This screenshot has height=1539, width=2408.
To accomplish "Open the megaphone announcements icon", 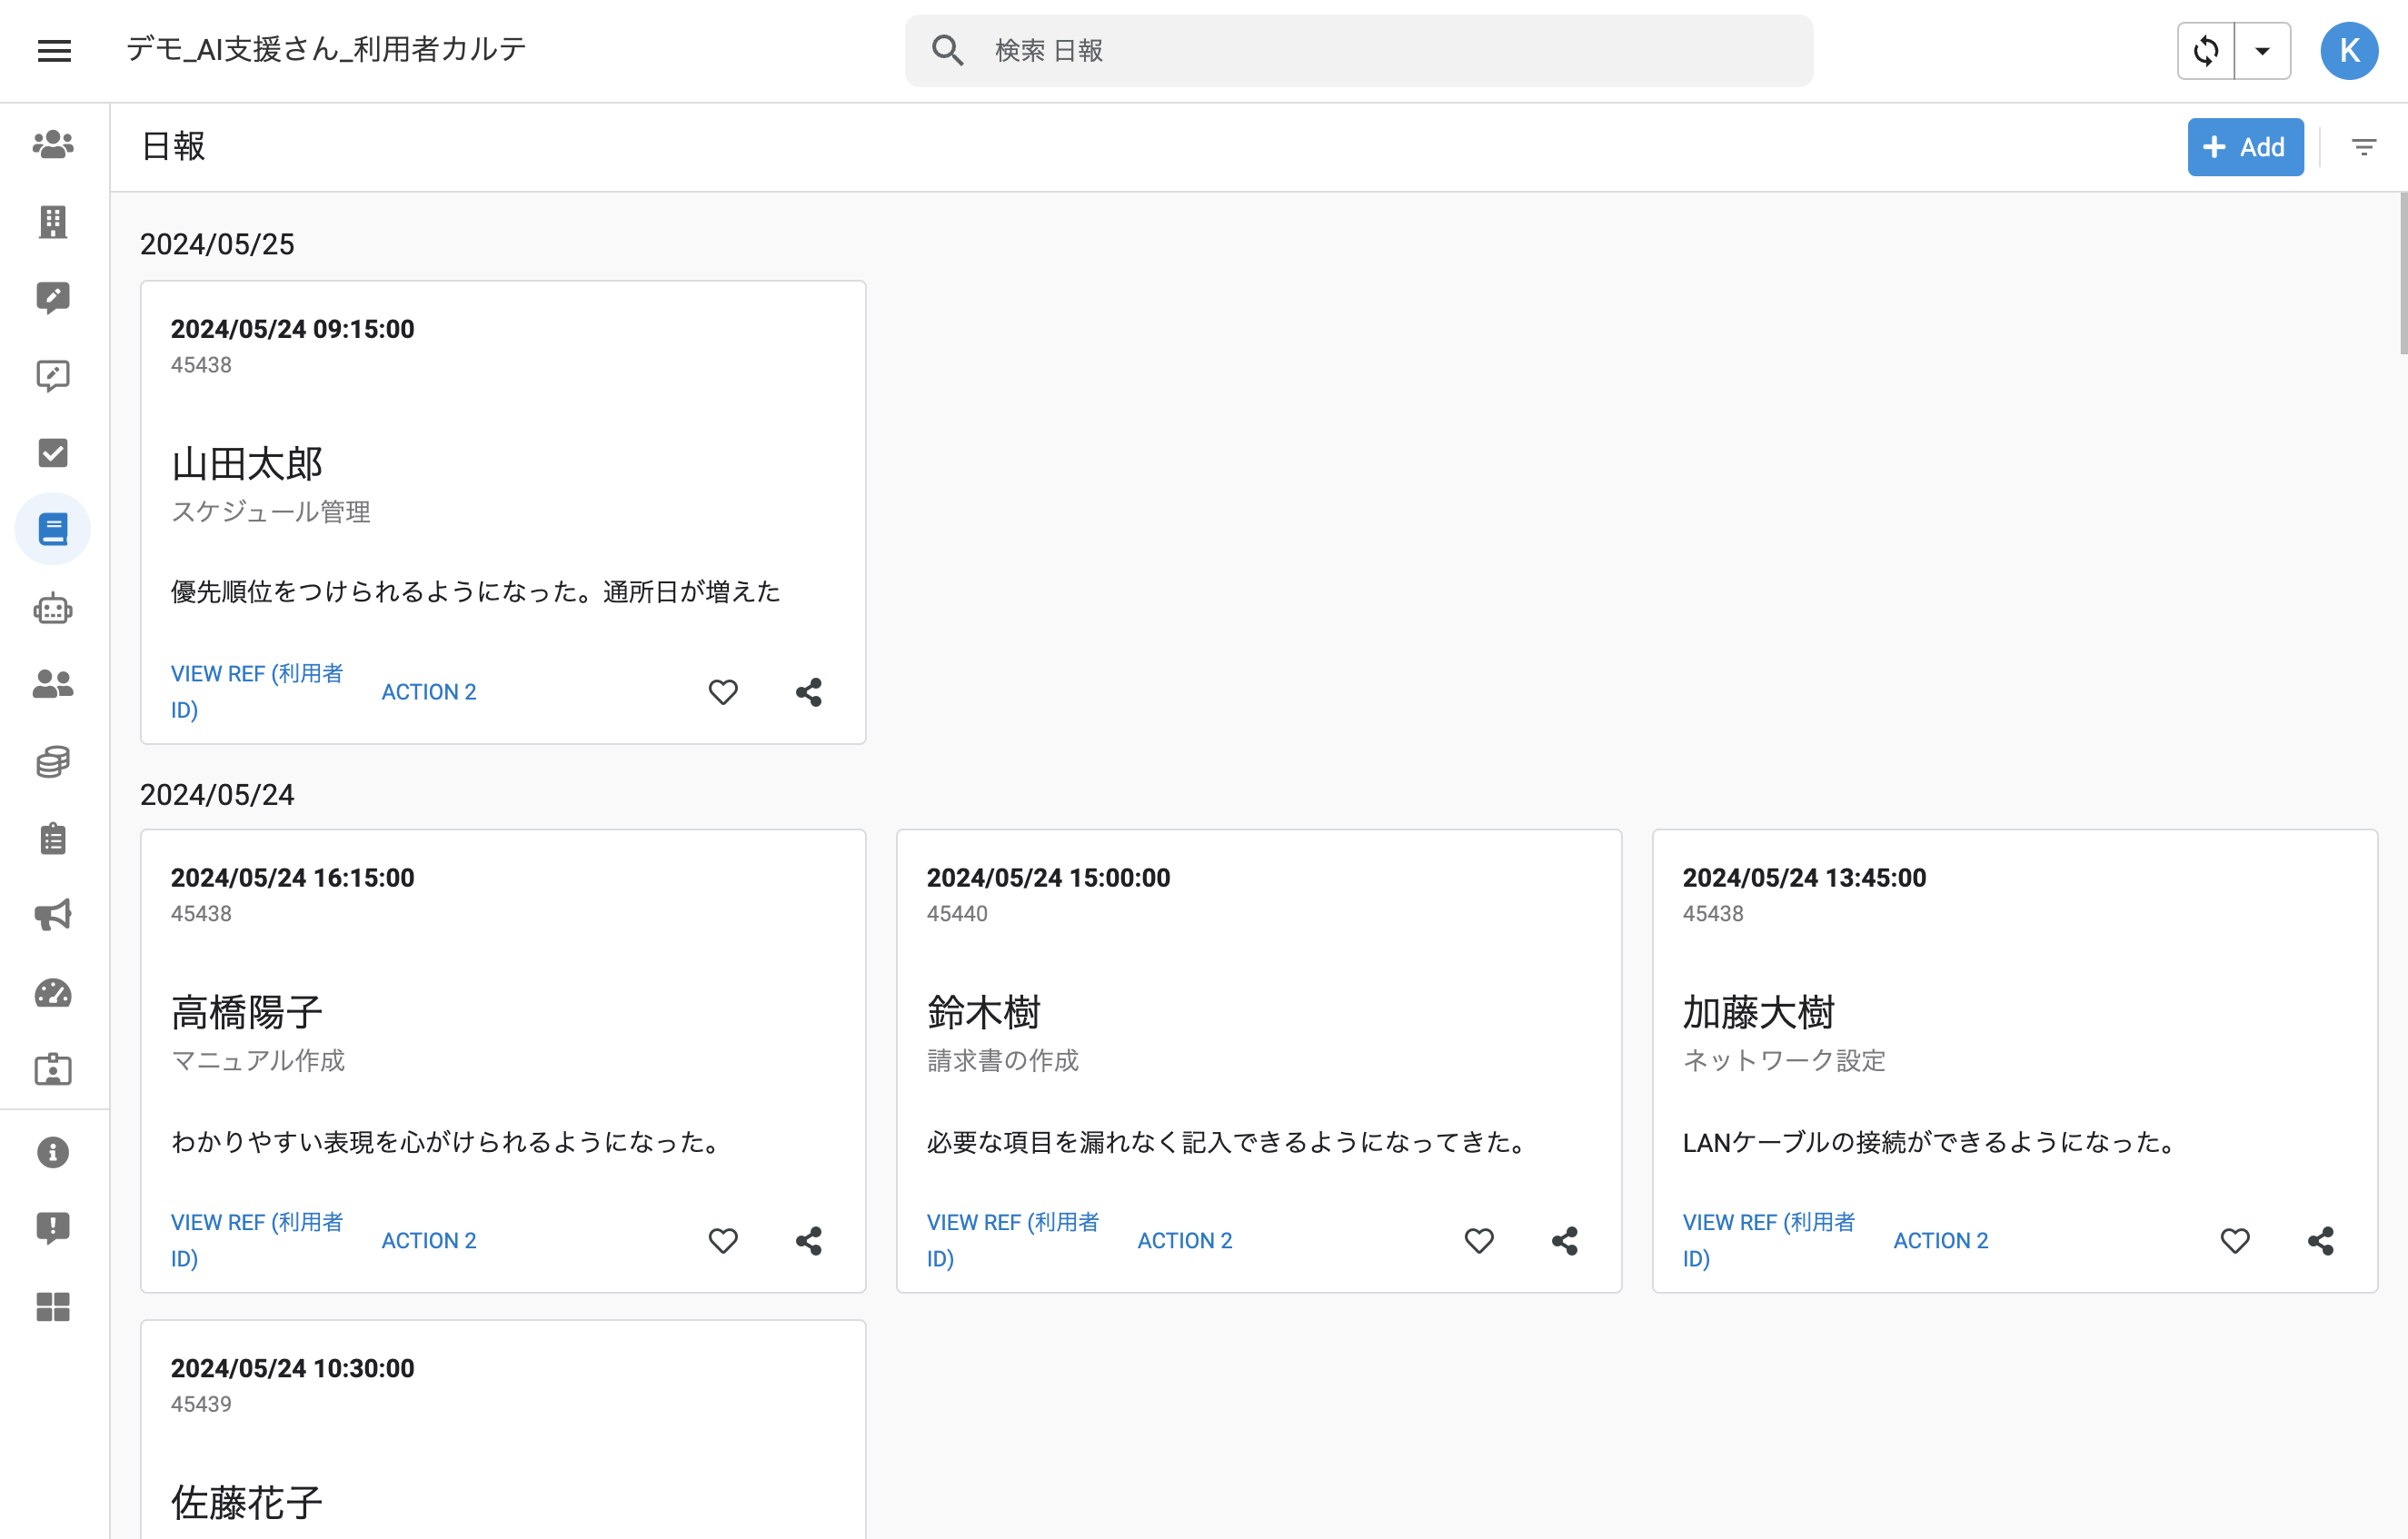I will [x=53, y=915].
